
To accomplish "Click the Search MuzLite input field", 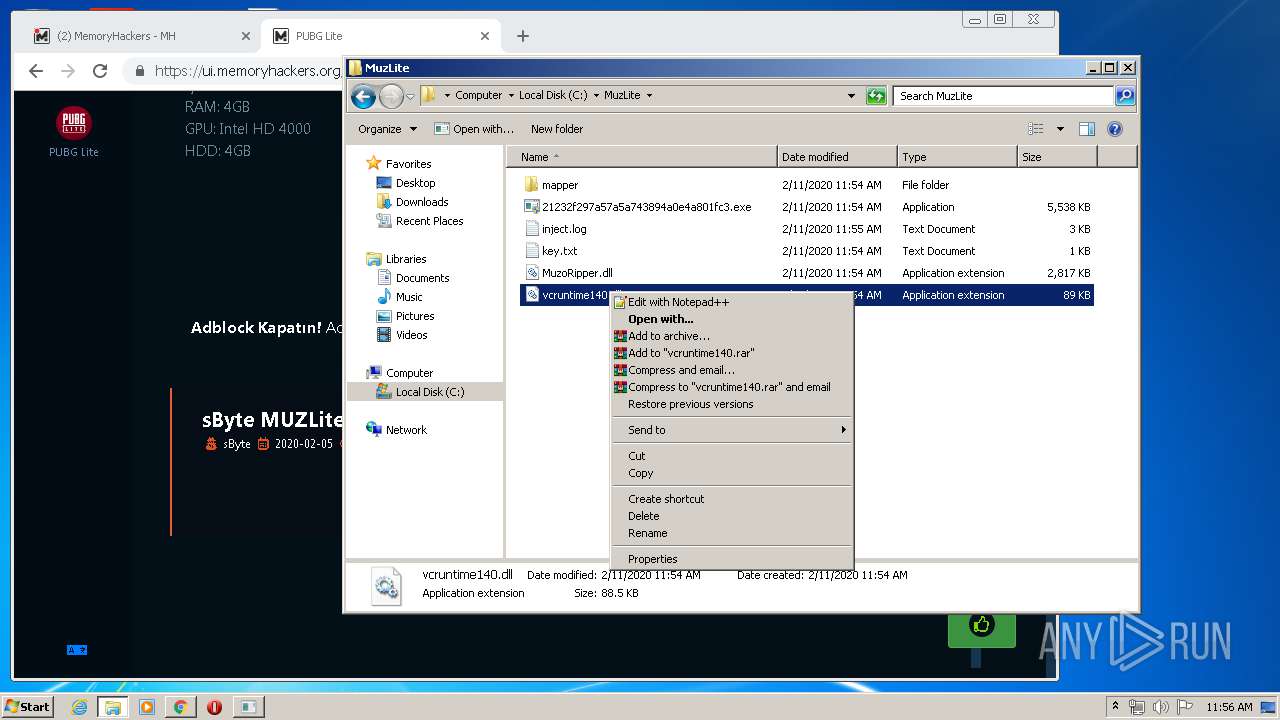I will (x=1003, y=96).
